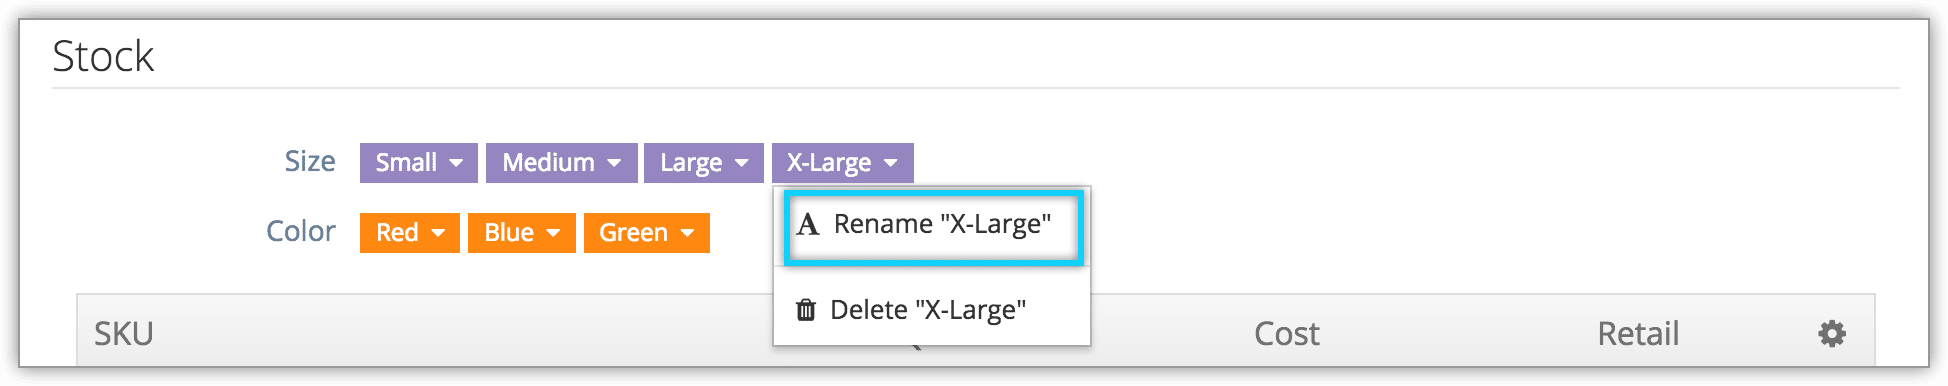Screen dimensions: 1948x386
Task: Collapse the X-Large dropdown caret
Action: click(x=890, y=163)
